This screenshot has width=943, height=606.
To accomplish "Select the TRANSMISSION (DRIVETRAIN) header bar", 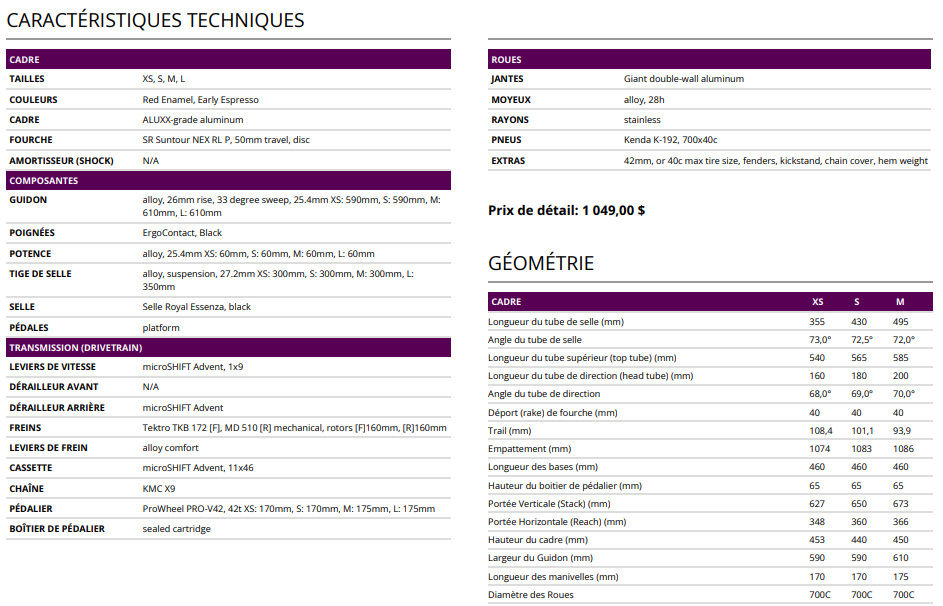I will pyautogui.click(x=228, y=347).
